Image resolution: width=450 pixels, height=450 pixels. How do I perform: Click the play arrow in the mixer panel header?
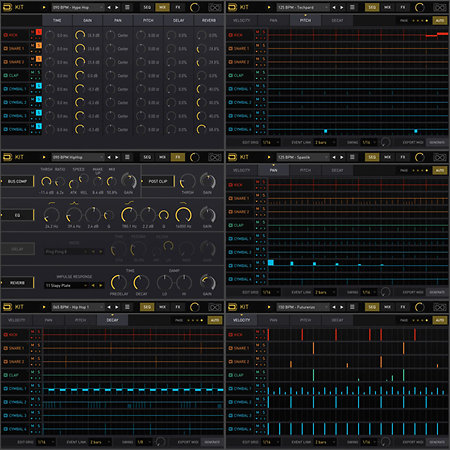tap(44, 7)
